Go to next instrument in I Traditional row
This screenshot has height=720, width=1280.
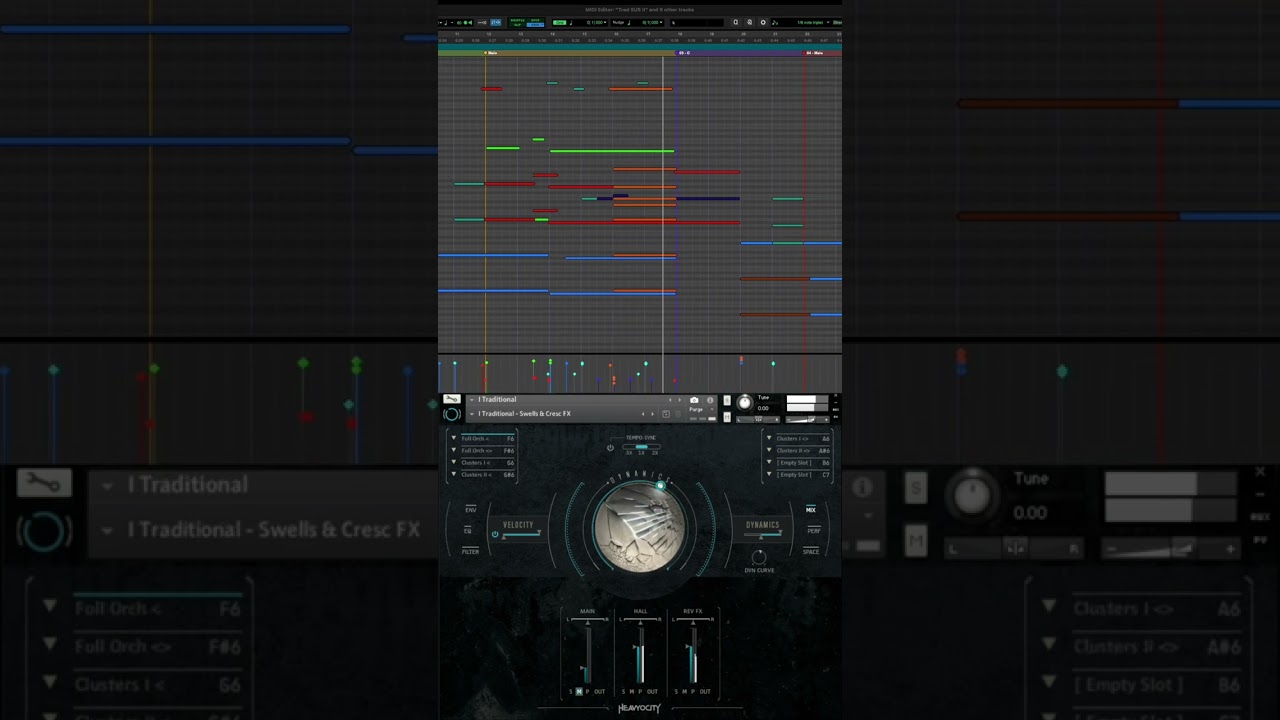click(x=680, y=400)
